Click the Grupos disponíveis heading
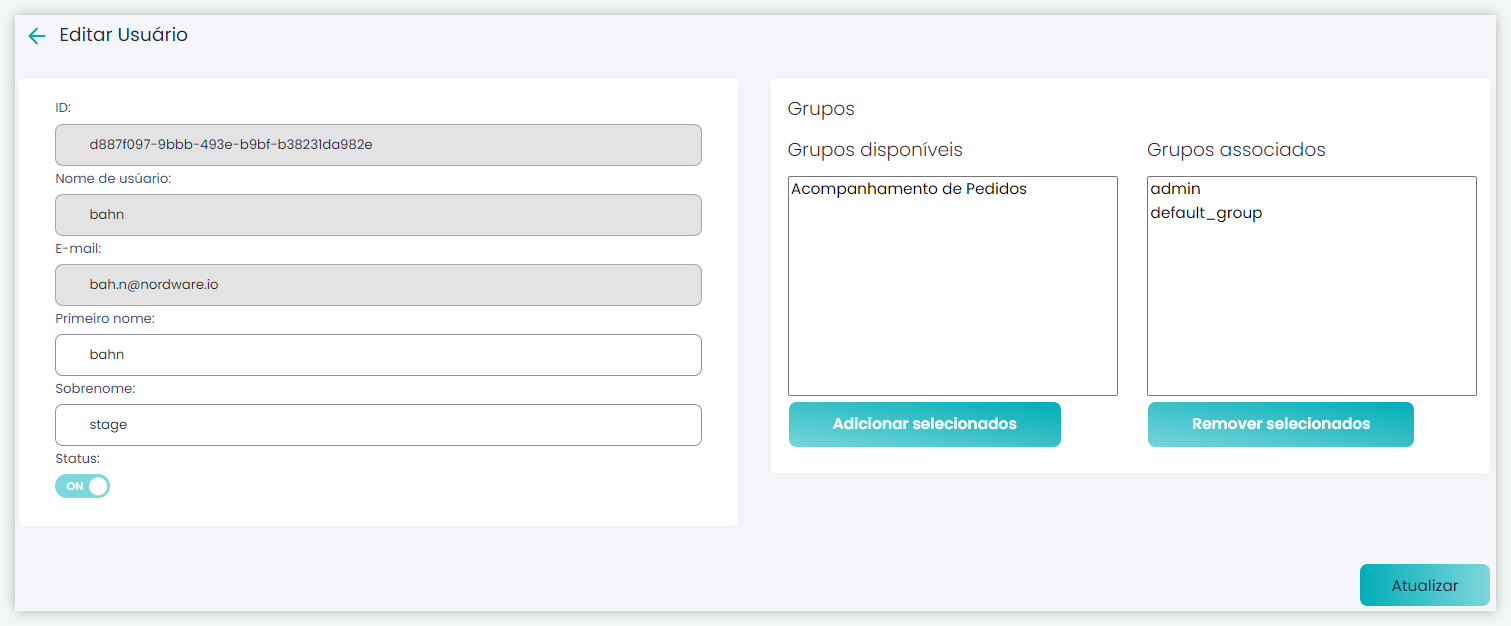Image resolution: width=1511 pixels, height=626 pixels. 875,150
